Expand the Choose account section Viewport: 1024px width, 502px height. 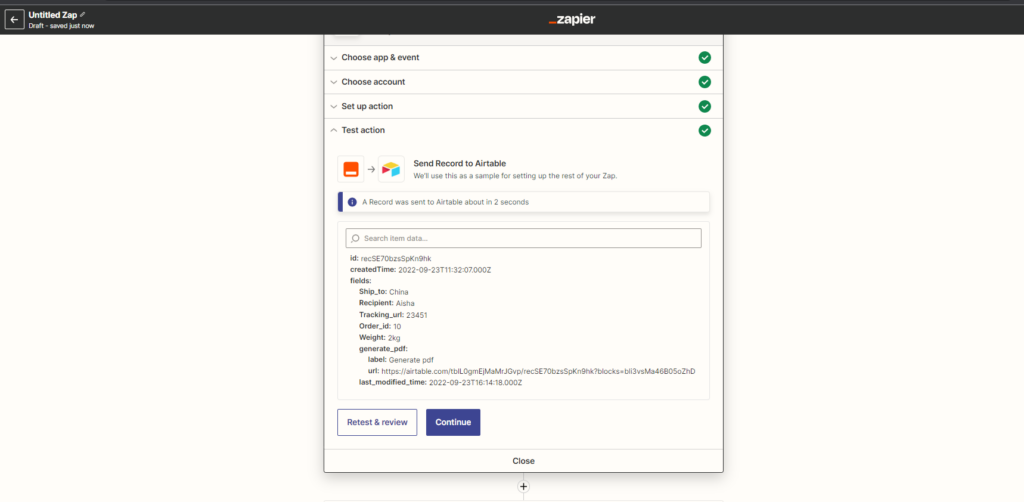click(x=523, y=82)
